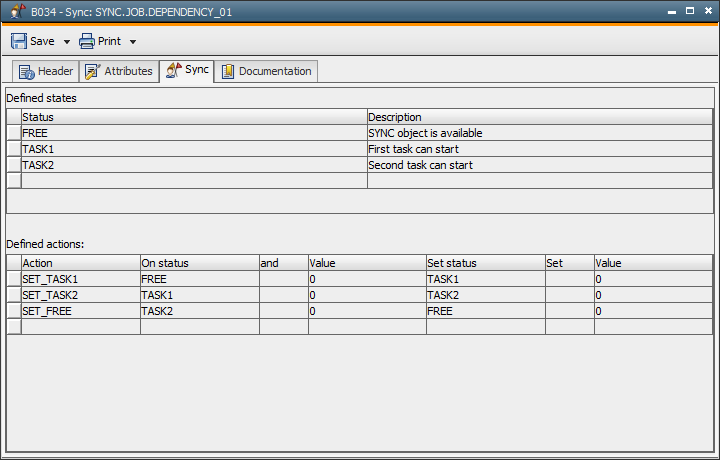
Task: Go to the Documentation tab
Action: [266, 71]
